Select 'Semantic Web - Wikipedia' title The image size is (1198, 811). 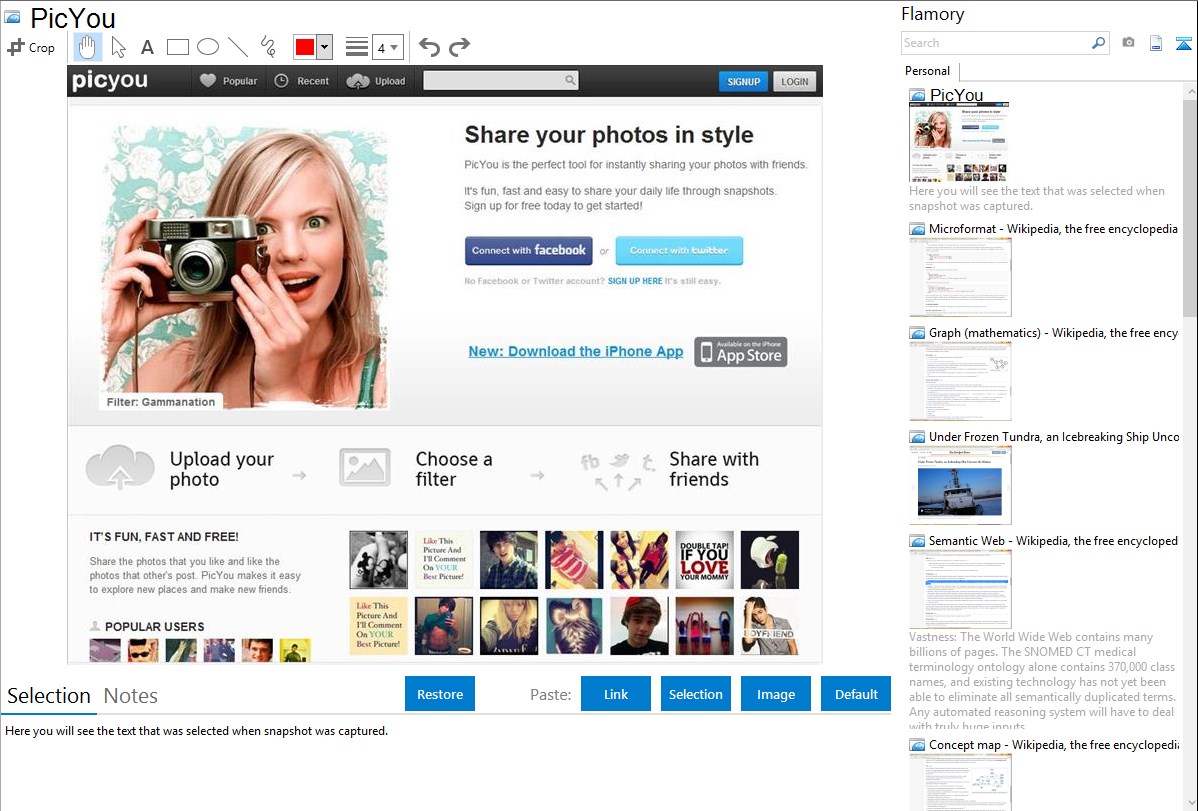[x=1053, y=541]
